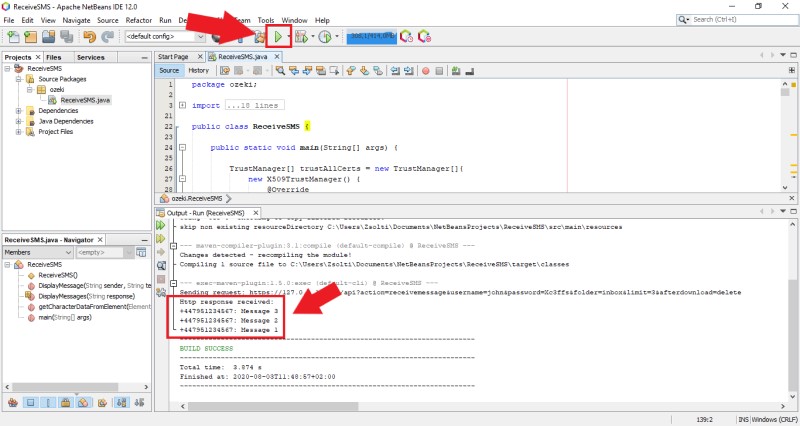Click the Profile Project toolbar icon

(324, 37)
